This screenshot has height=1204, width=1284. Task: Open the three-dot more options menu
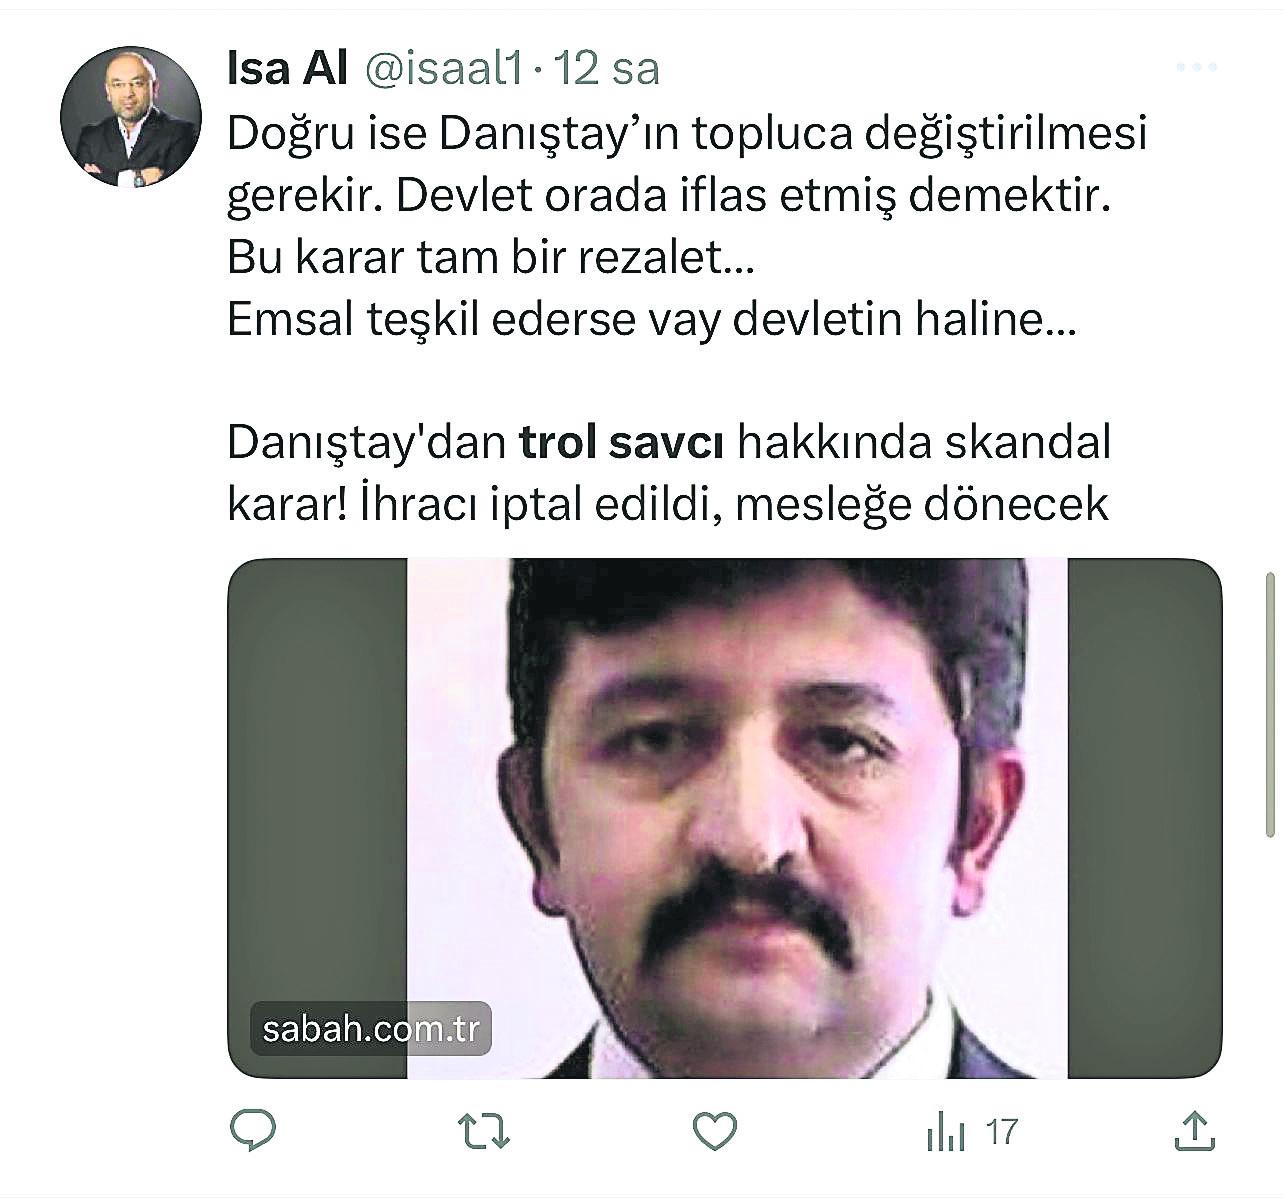point(1196,68)
